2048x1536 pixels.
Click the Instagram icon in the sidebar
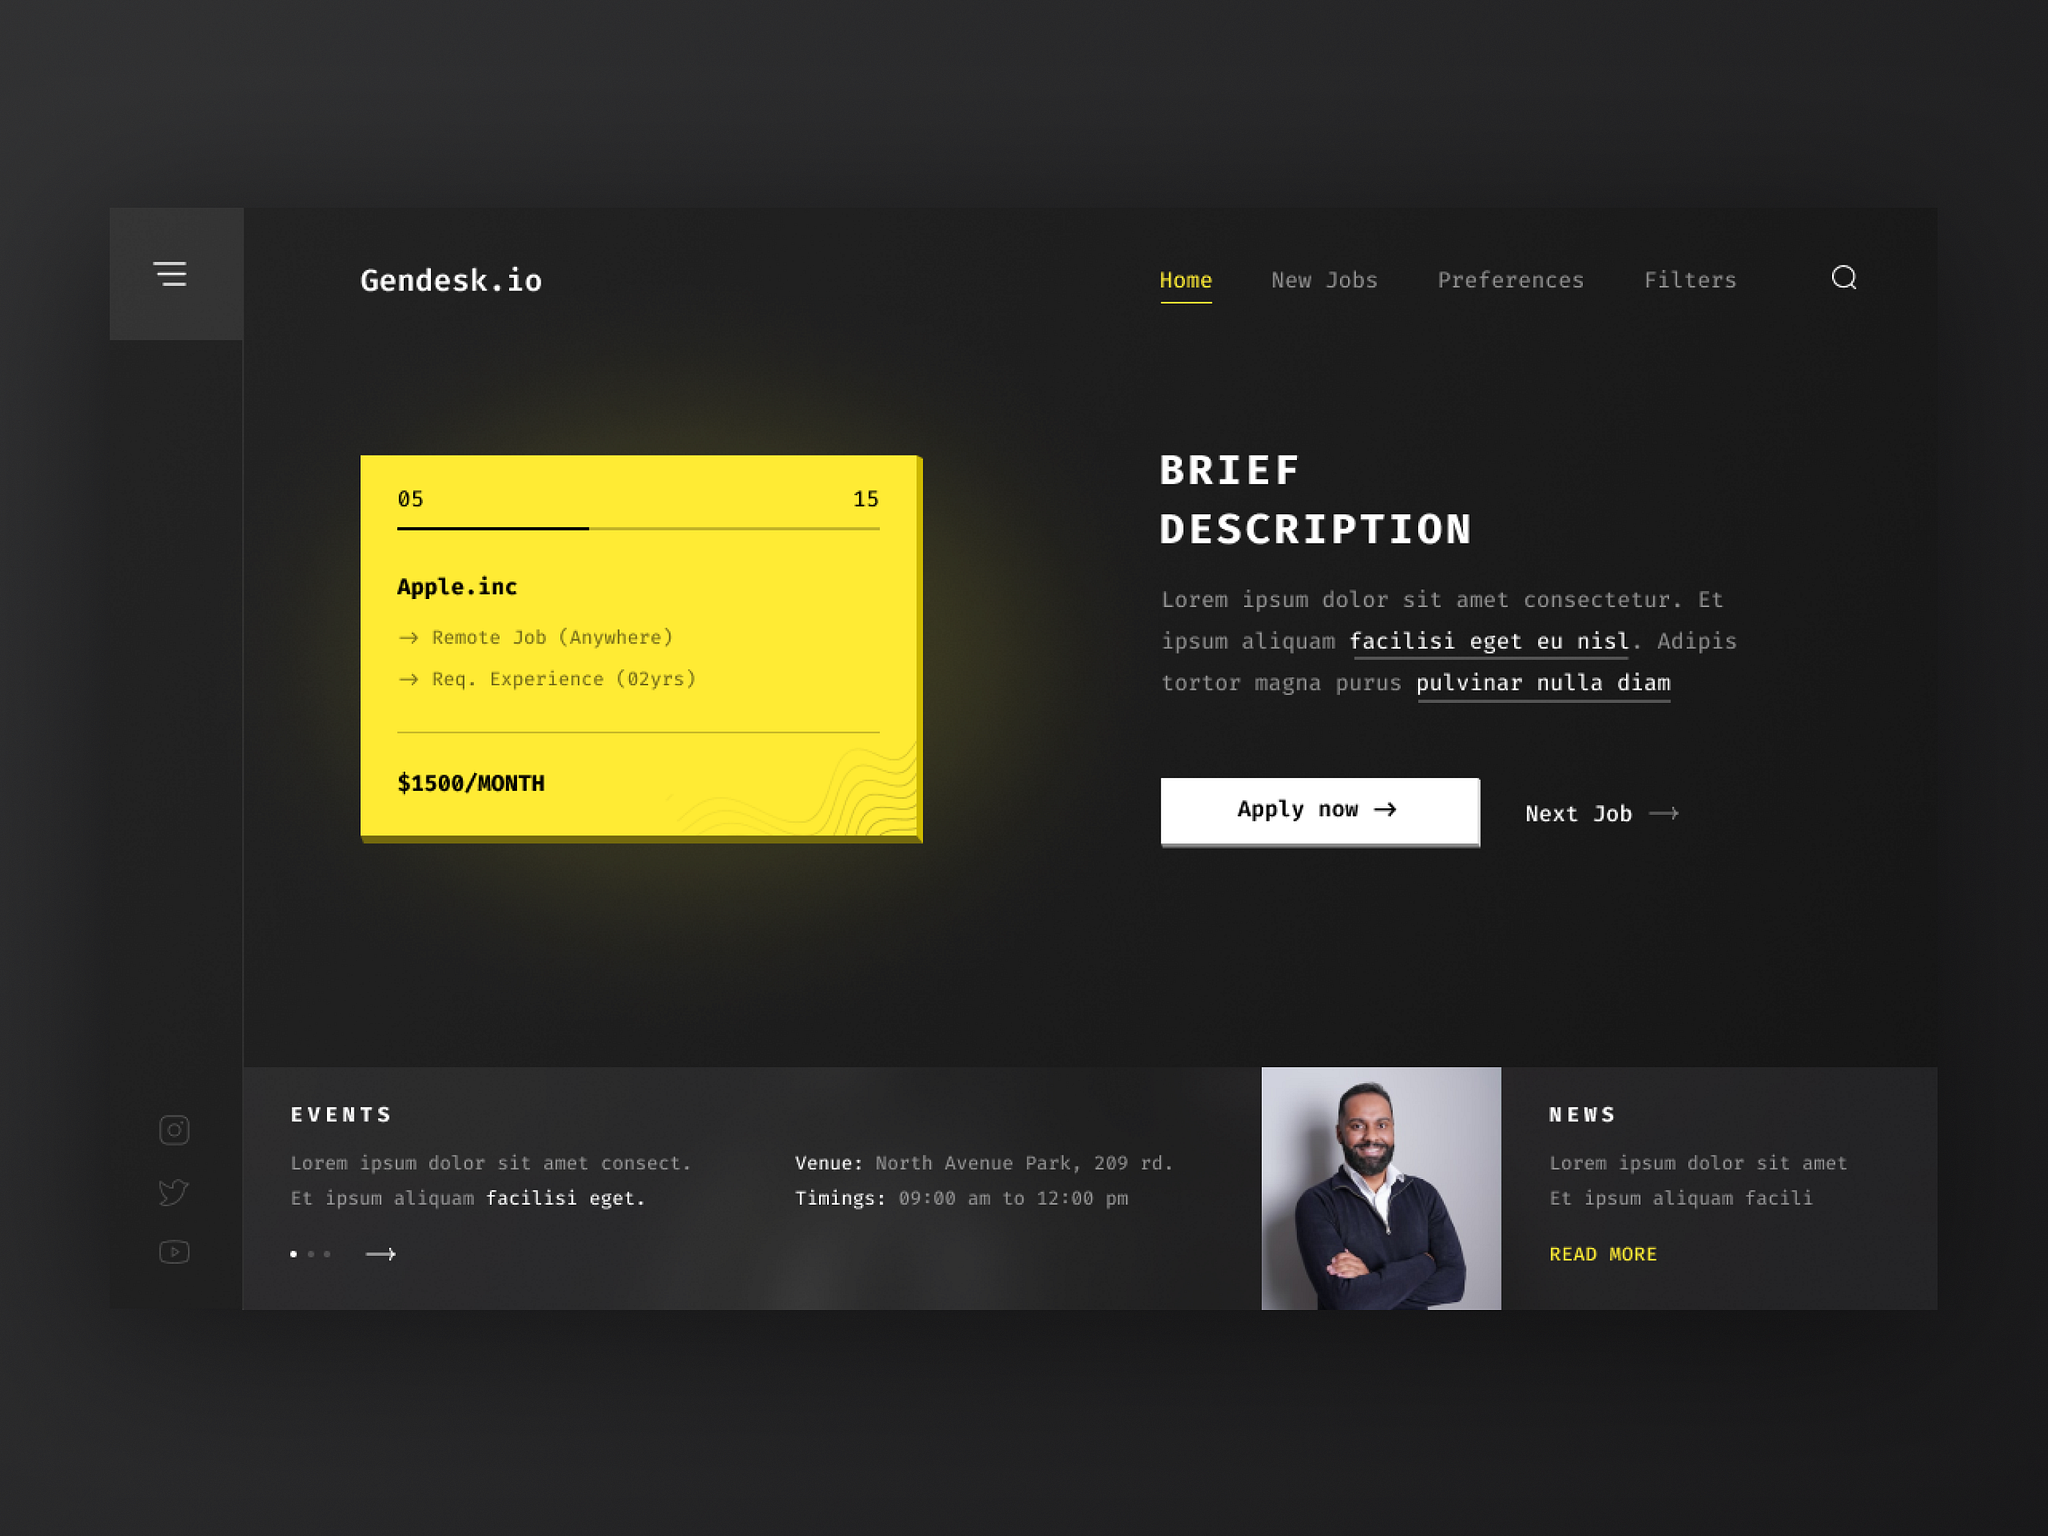coord(173,1129)
